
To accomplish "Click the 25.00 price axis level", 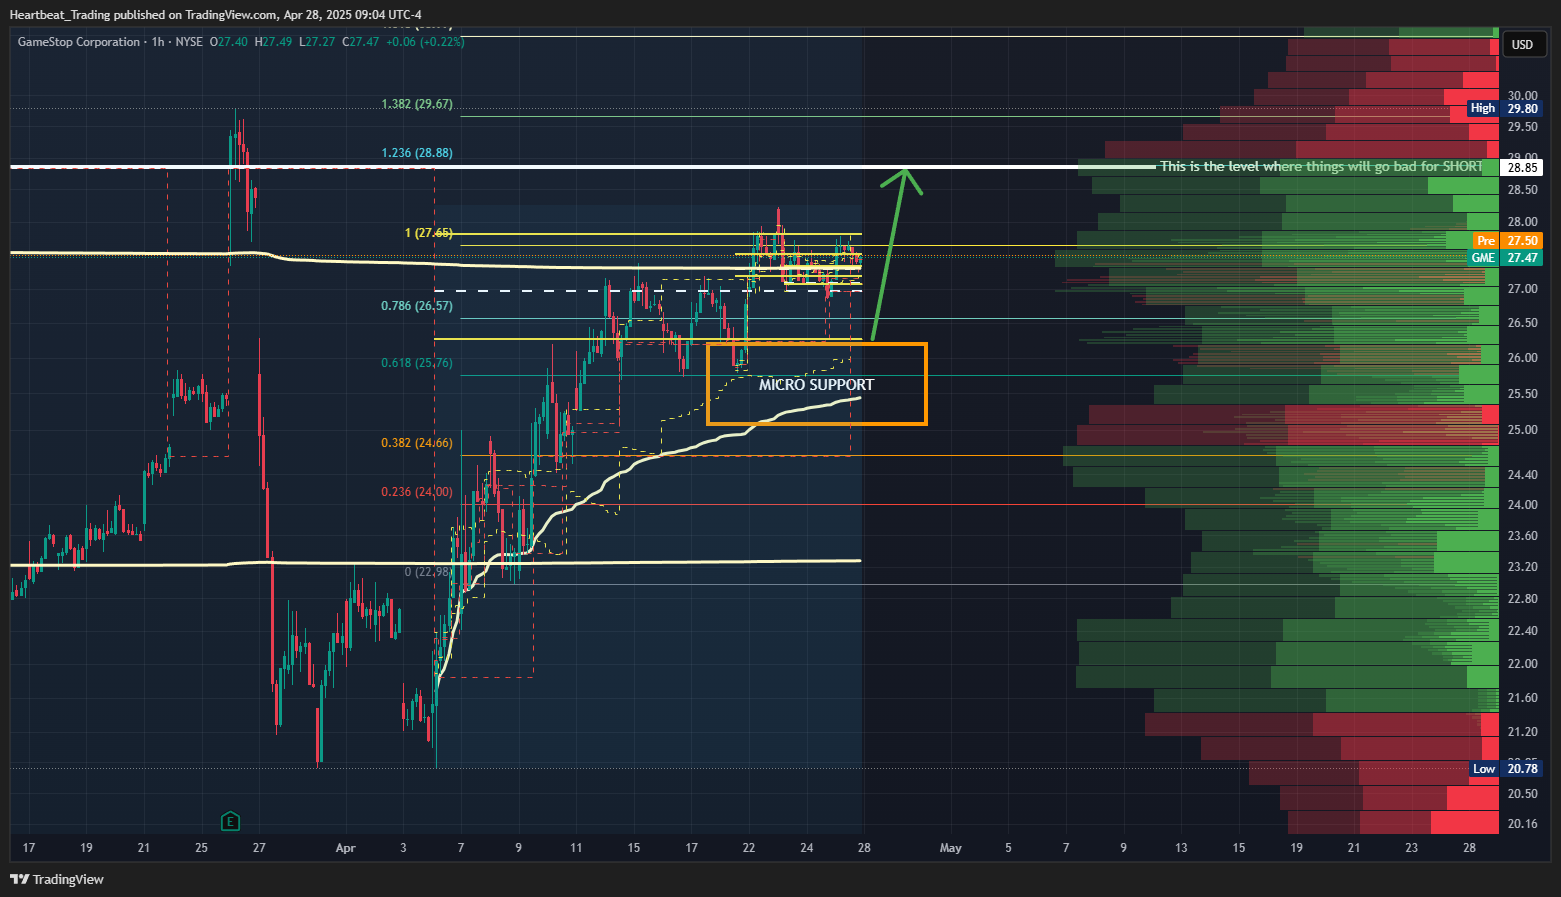I will coord(1522,430).
